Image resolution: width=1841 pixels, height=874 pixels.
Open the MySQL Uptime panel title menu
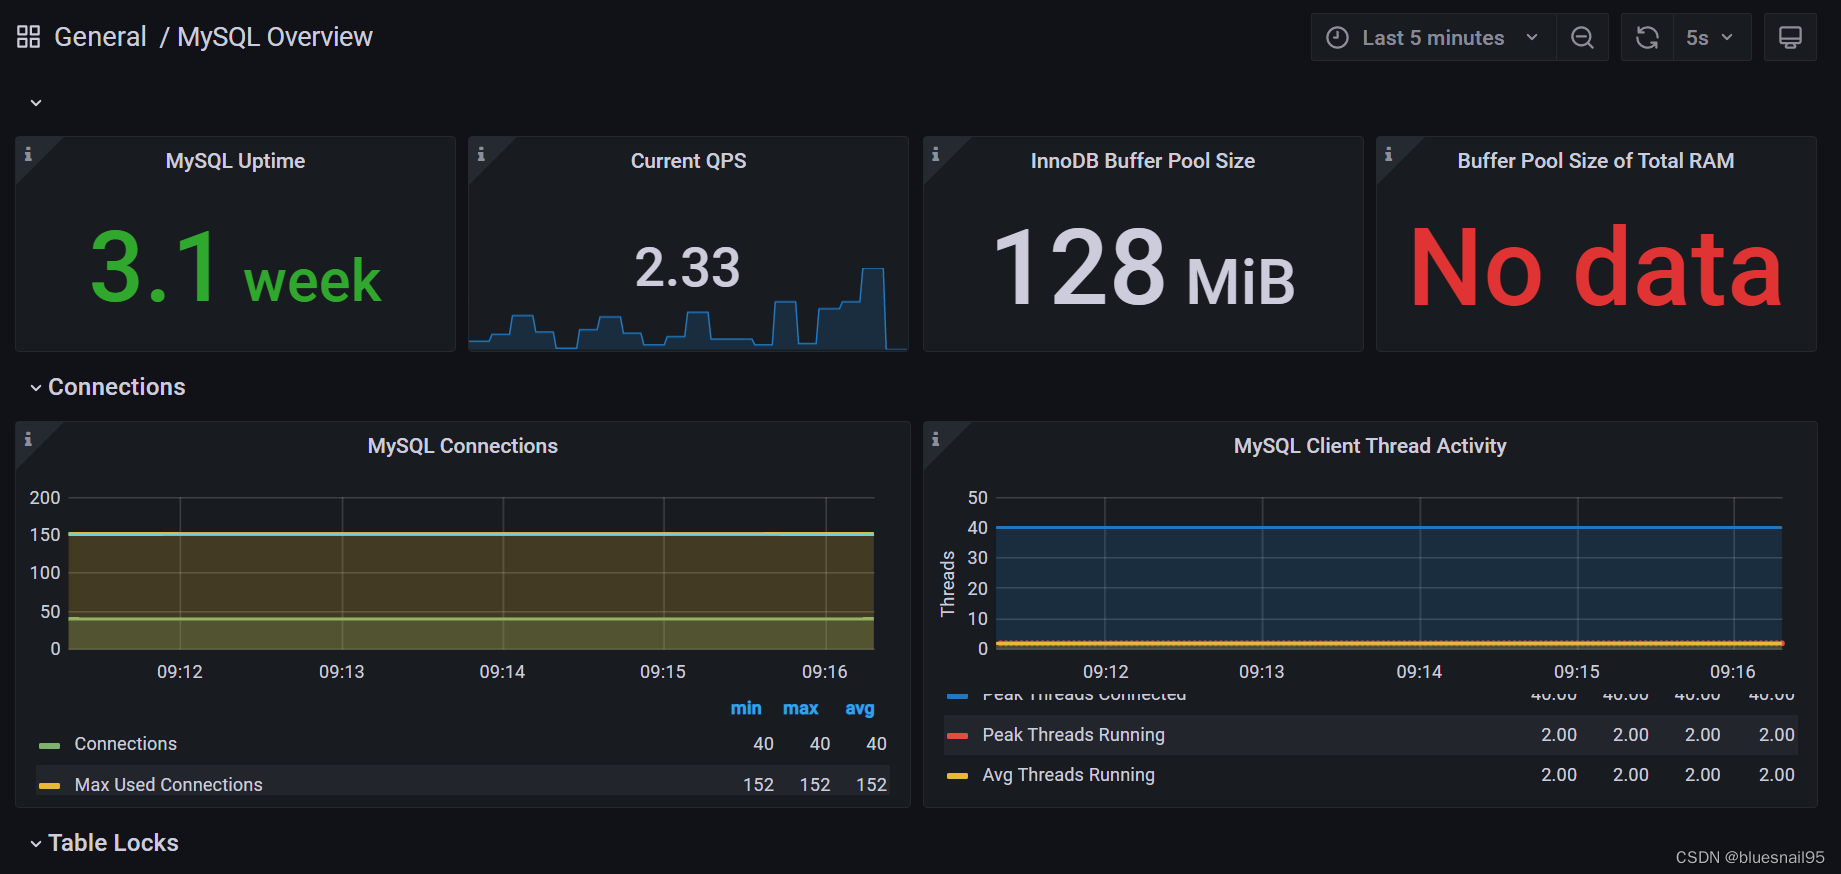(x=235, y=161)
